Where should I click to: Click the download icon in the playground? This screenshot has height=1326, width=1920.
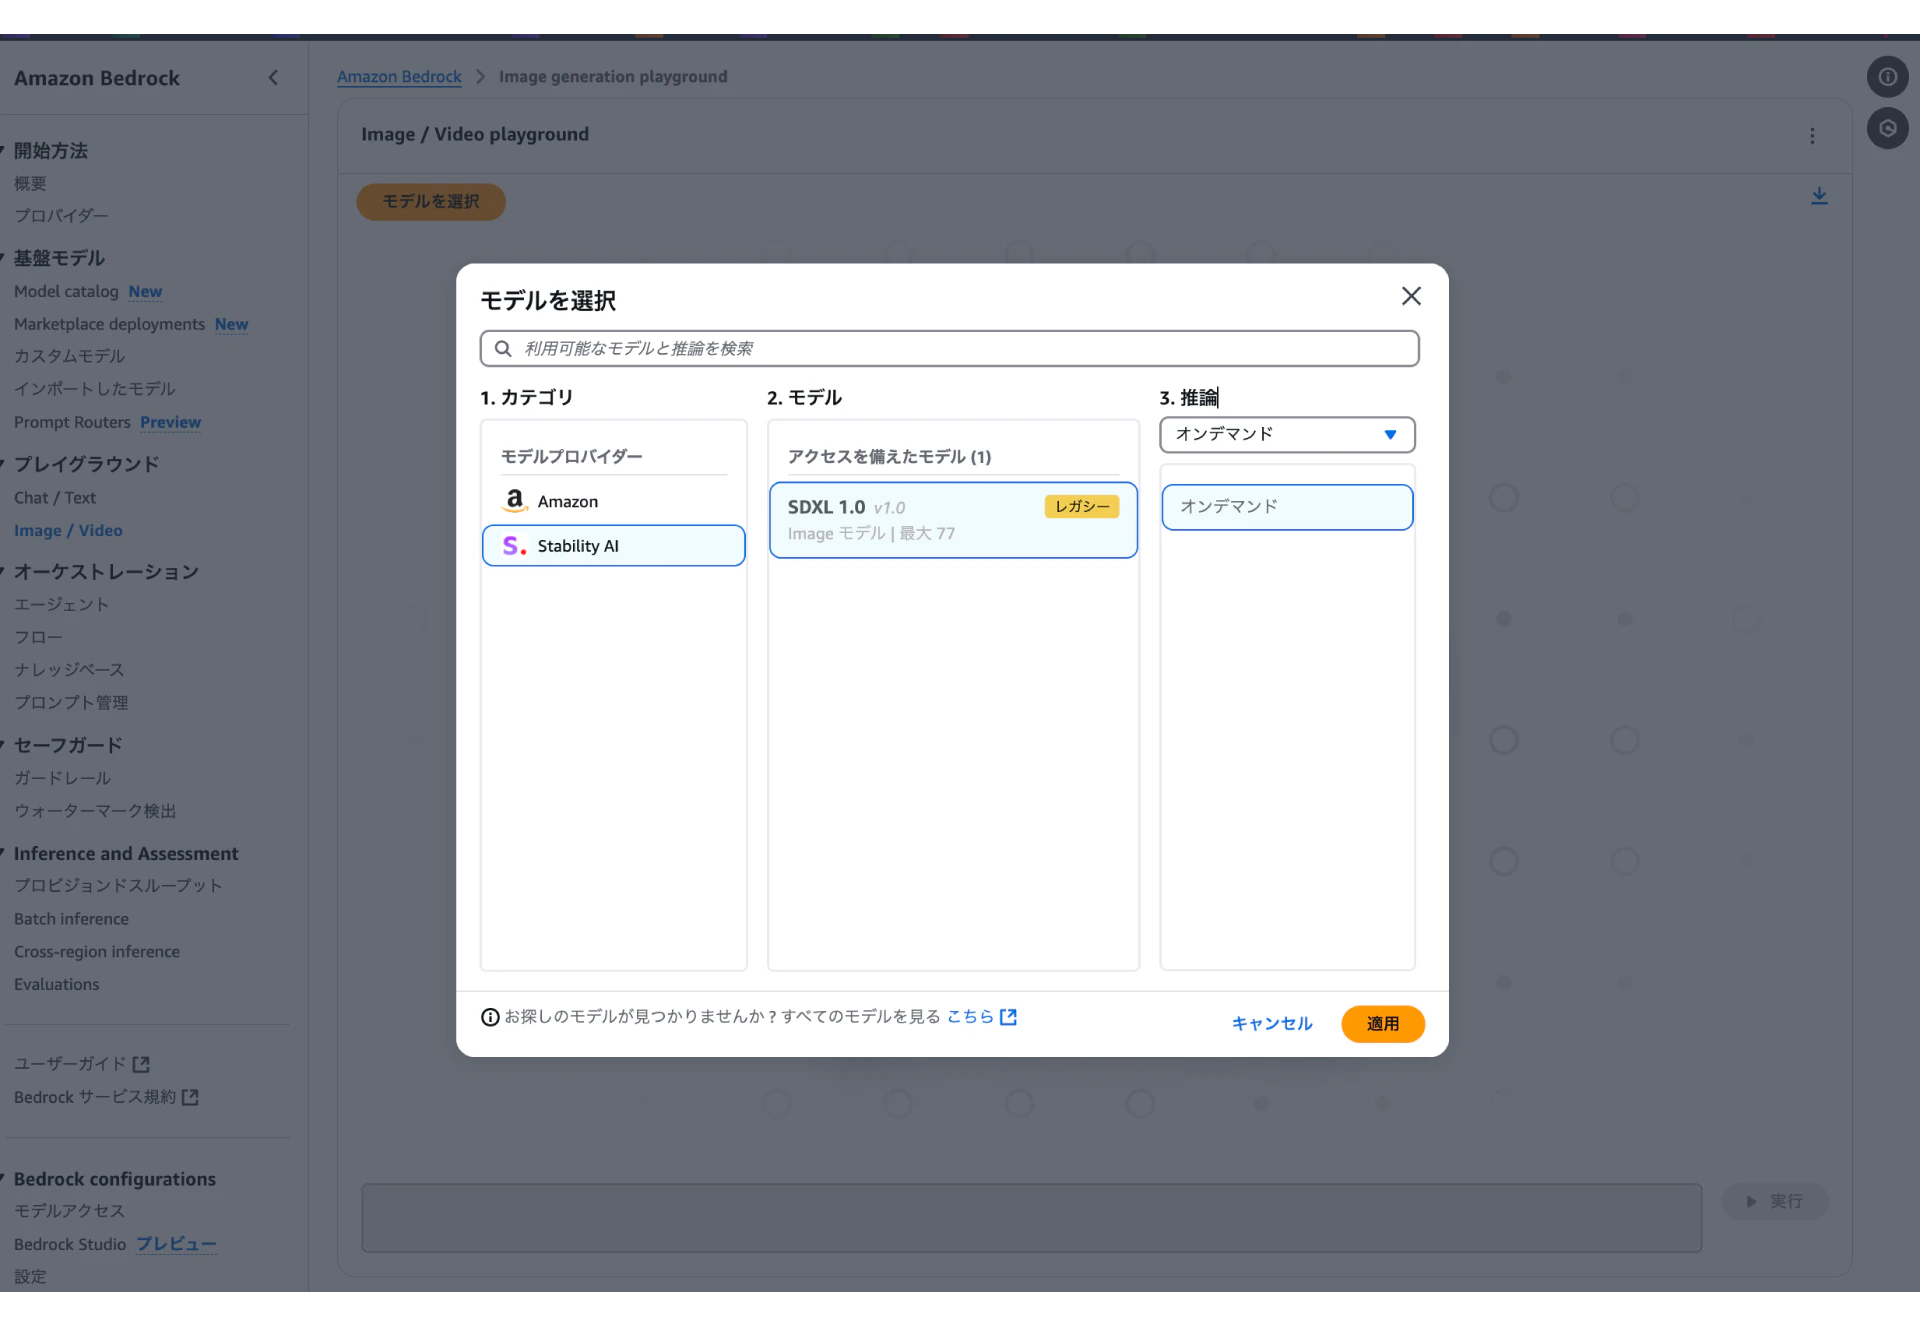click(1819, 196)
